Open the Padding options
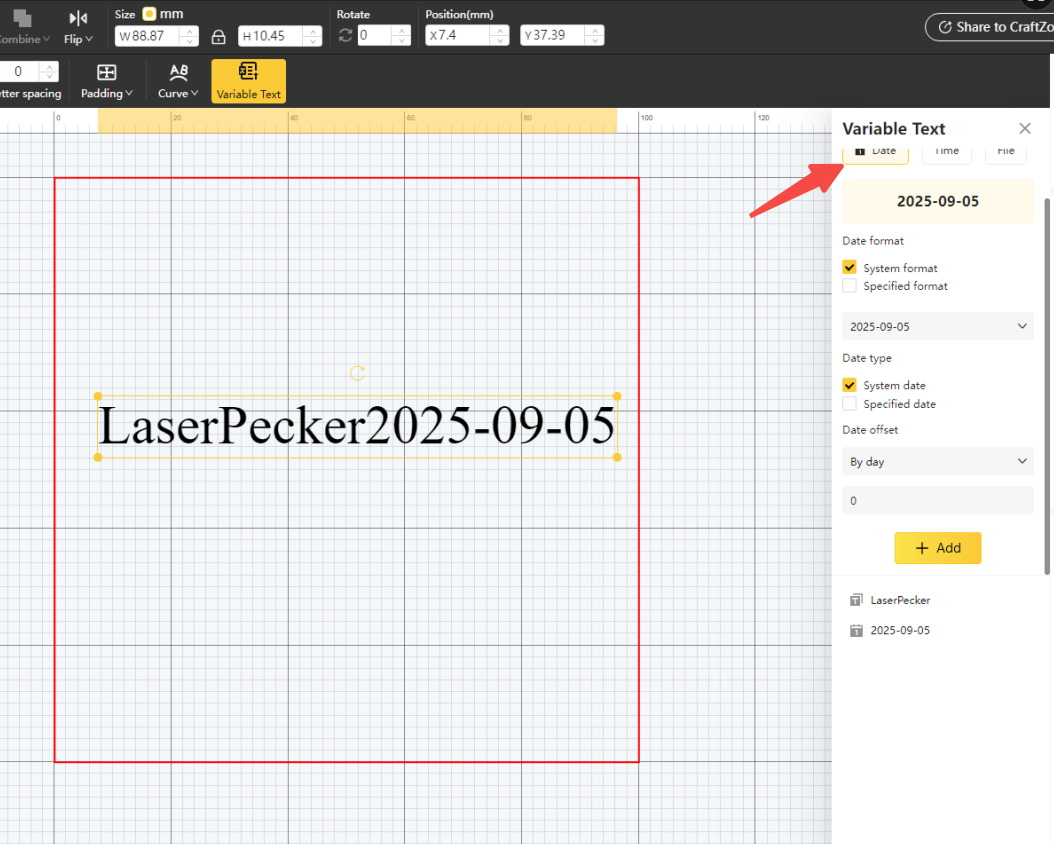The image size is (1054, 844). click(x=106, y=81)
